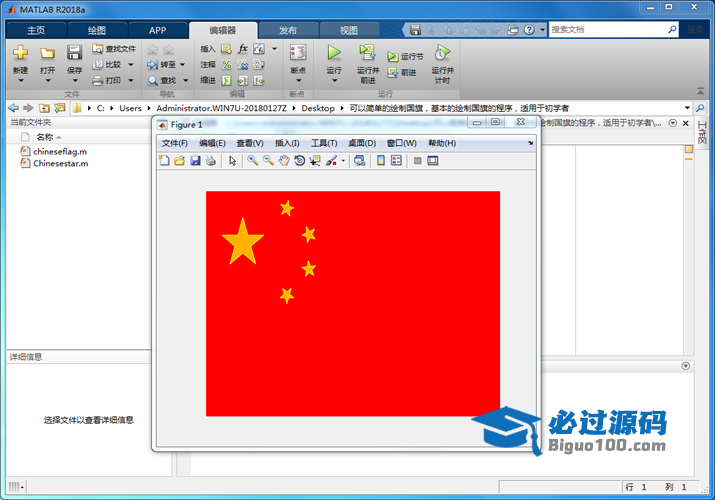
Task: Open Figure 1 插入(I) menu
Action: coord(287,143)
